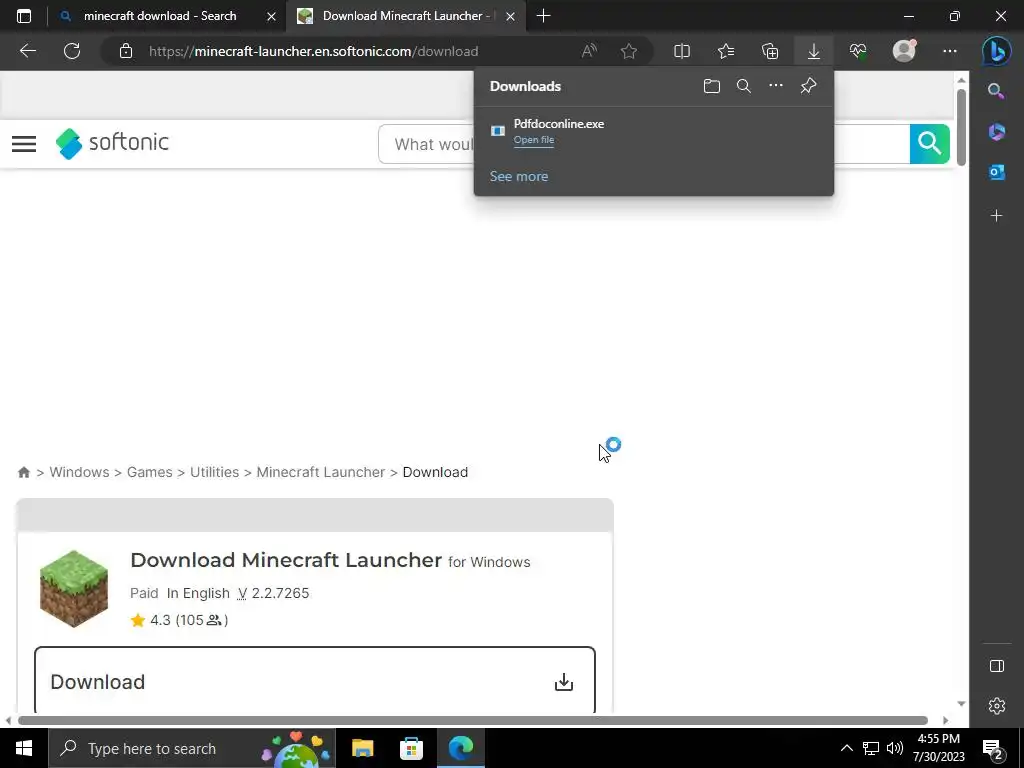This screenshot has height=768, width=1024.
Task: Refresh the current page
Action: pos(72,51)
